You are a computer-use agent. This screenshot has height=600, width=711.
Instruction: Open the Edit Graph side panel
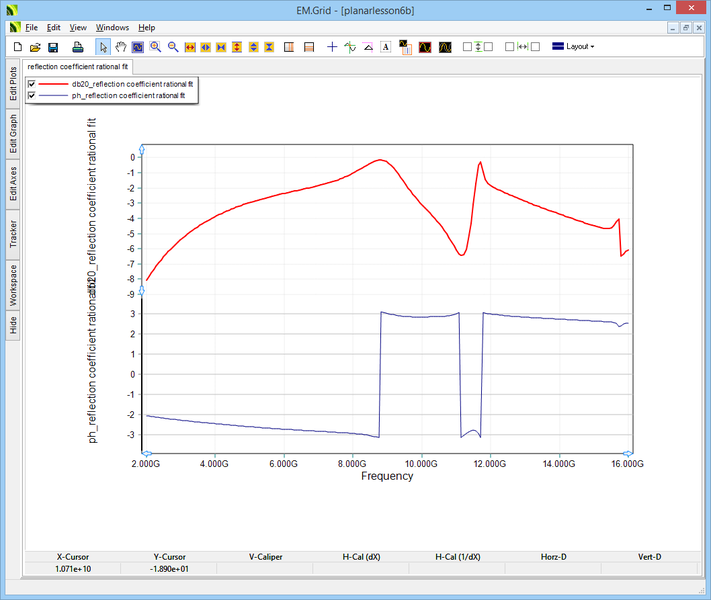[x=13, y=132]
